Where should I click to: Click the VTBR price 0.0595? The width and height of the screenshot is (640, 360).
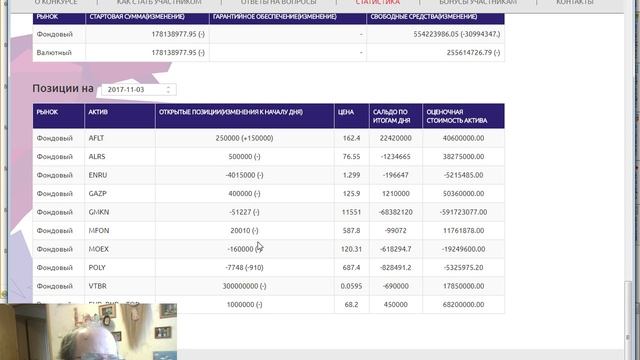(351, 286)
